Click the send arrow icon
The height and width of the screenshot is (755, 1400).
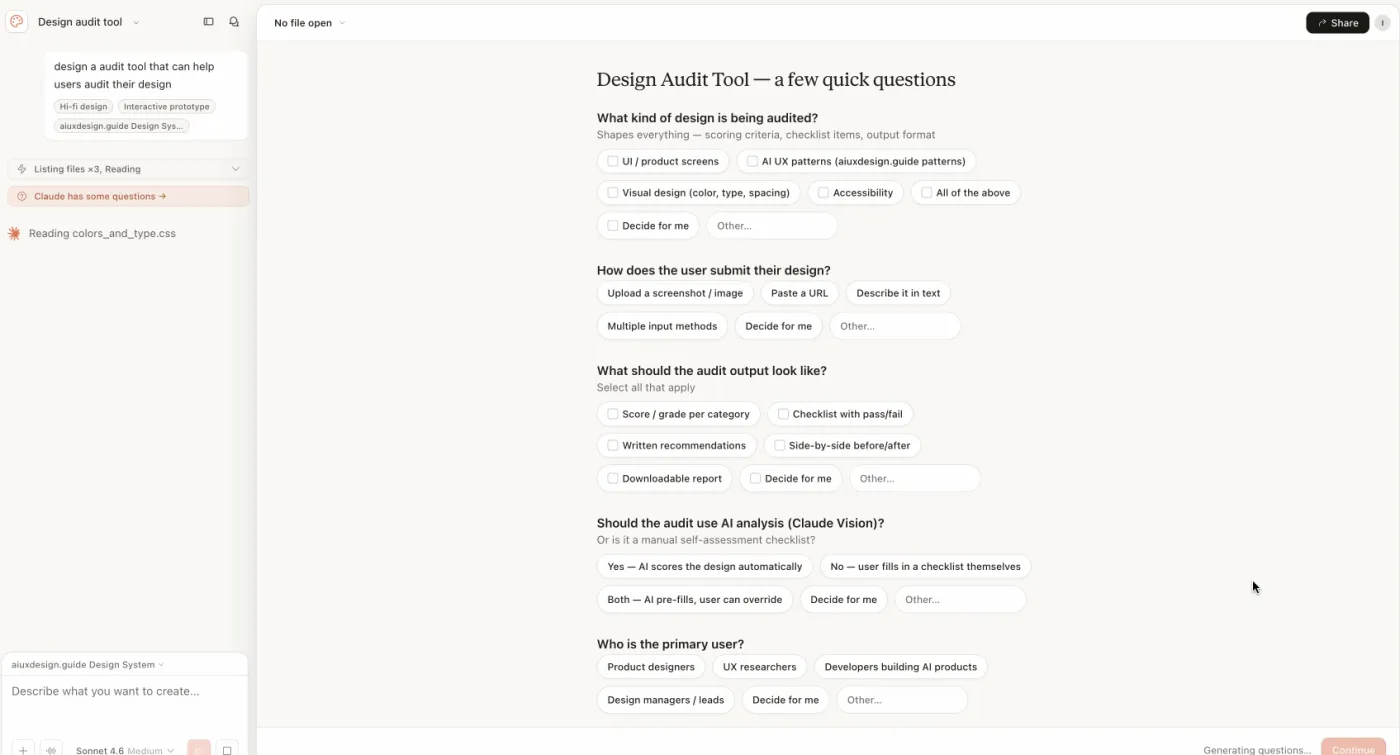(x=199, y=749)
